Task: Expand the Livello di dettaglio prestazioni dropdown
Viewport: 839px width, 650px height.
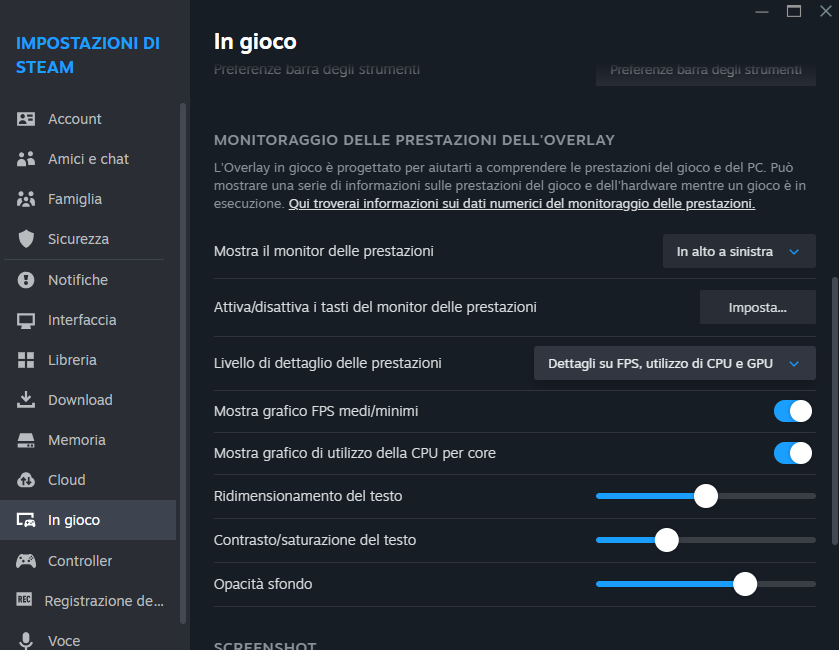Action: 675,364
